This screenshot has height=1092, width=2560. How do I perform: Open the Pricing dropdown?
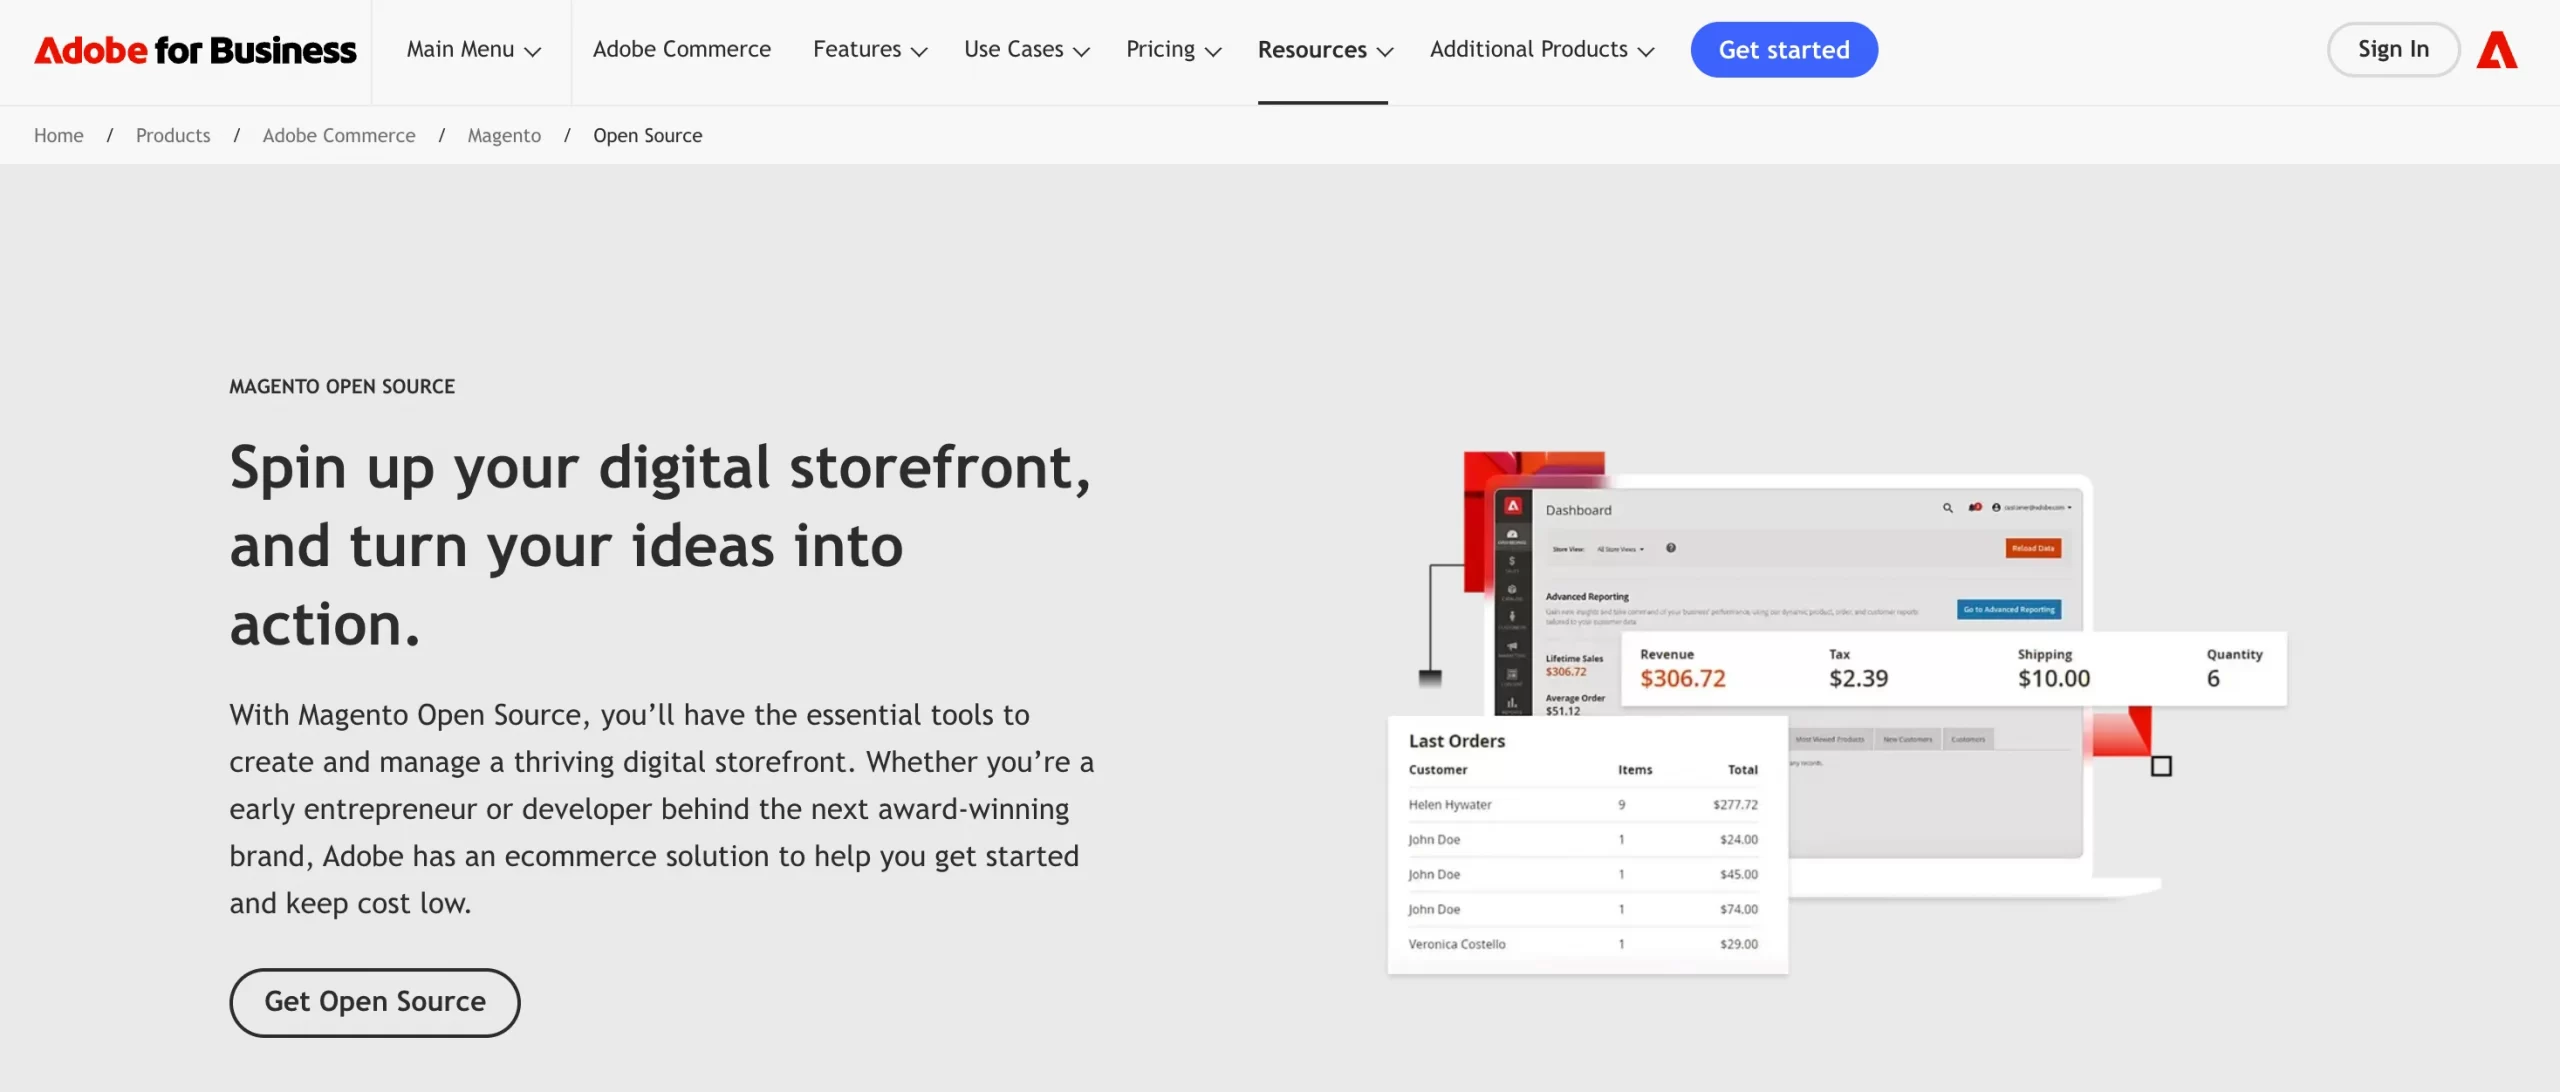(x=1173, y=50)
